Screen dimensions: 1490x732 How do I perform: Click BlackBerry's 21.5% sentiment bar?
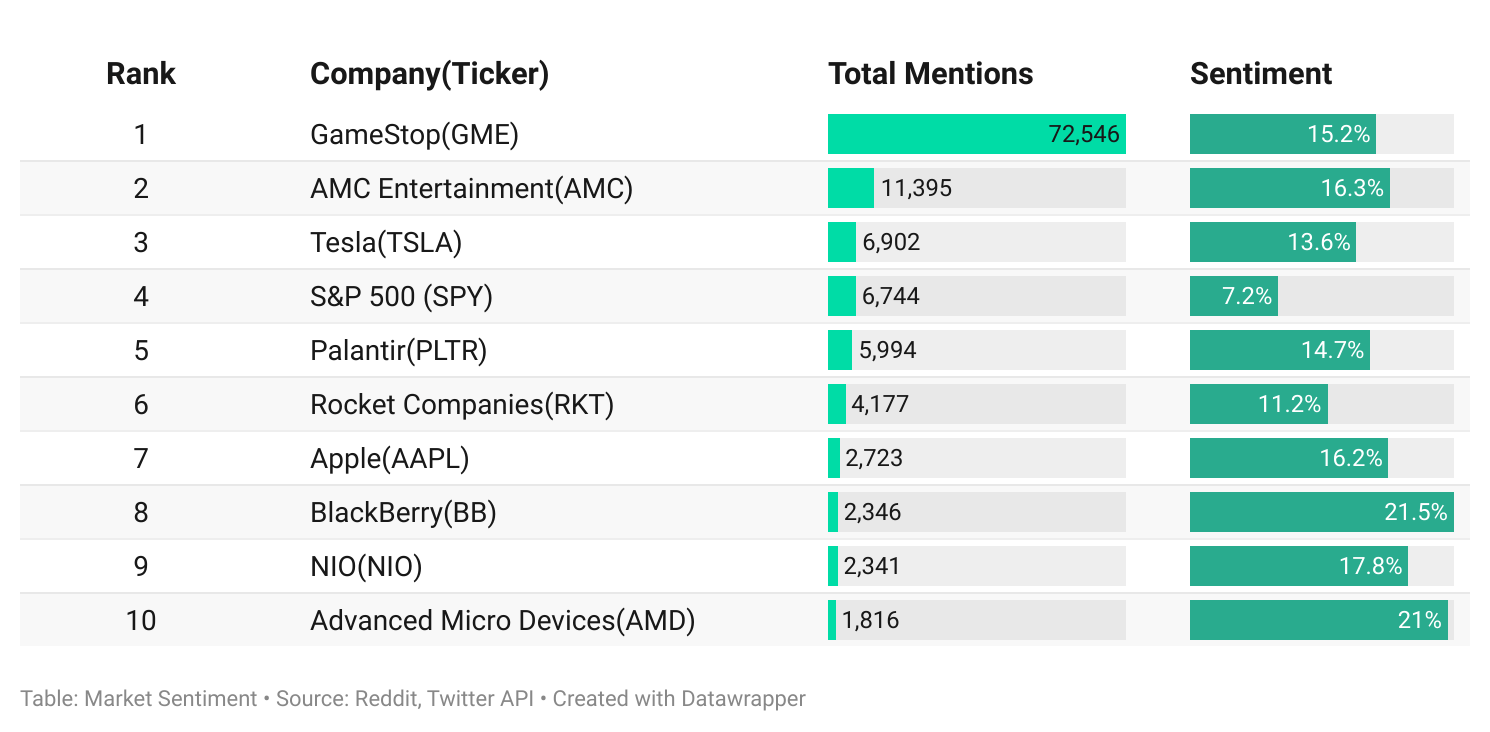(1320, 512)
